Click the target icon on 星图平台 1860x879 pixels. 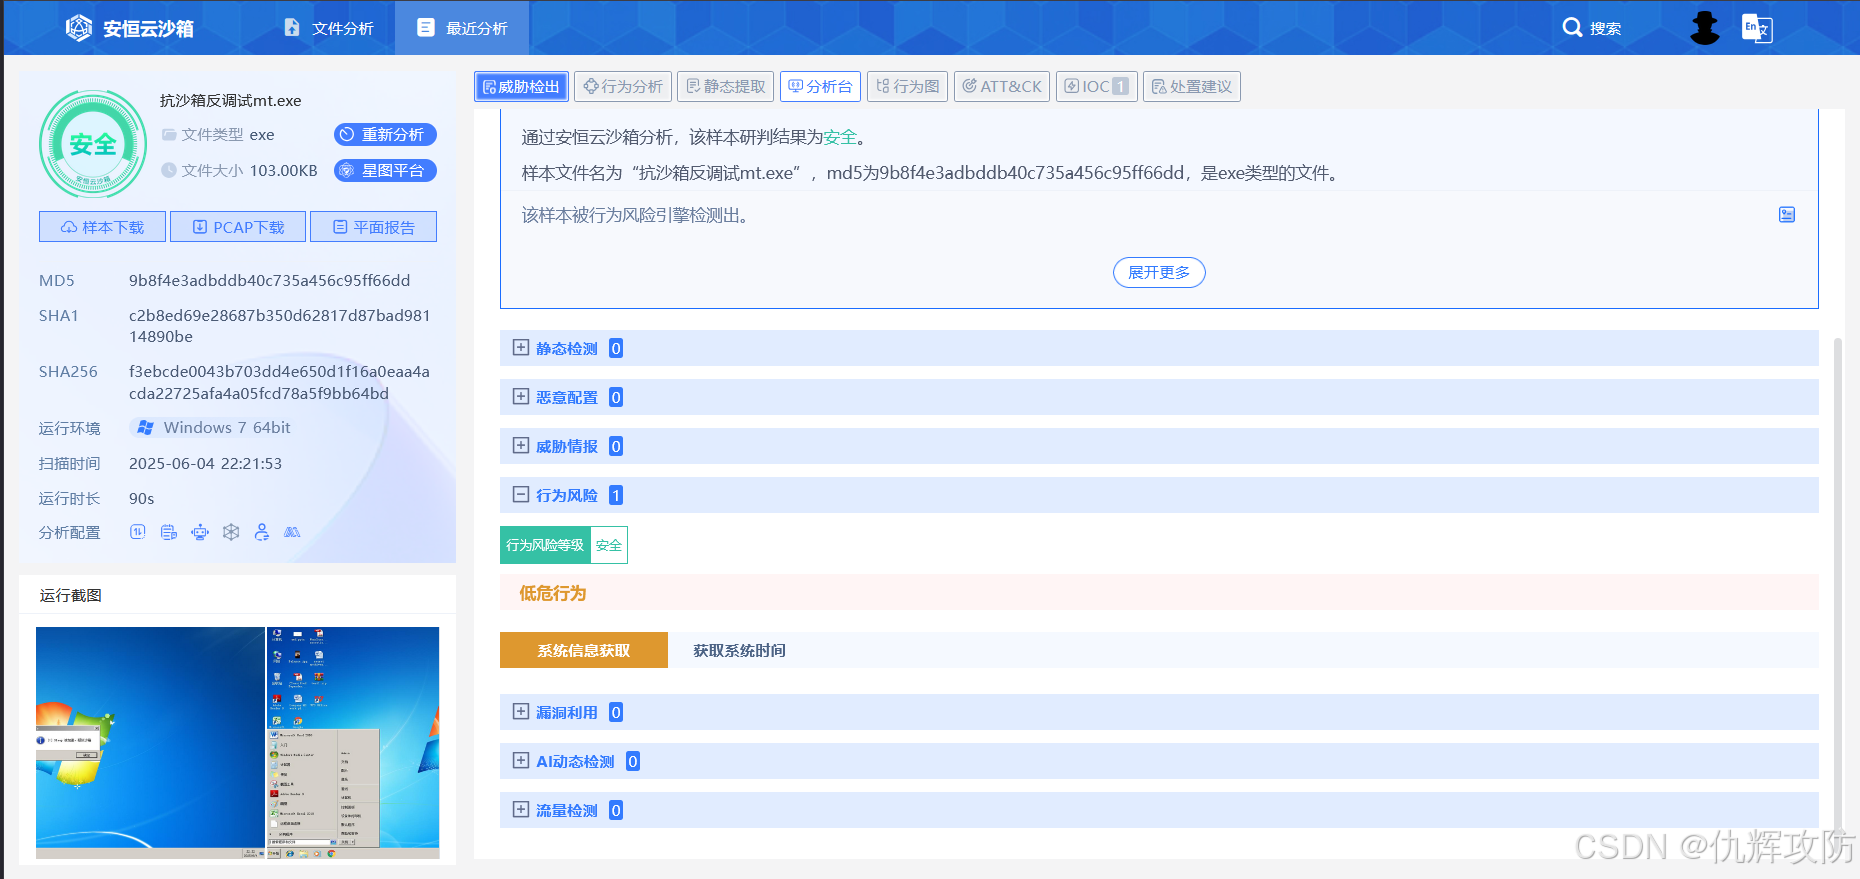coord(347,170)
